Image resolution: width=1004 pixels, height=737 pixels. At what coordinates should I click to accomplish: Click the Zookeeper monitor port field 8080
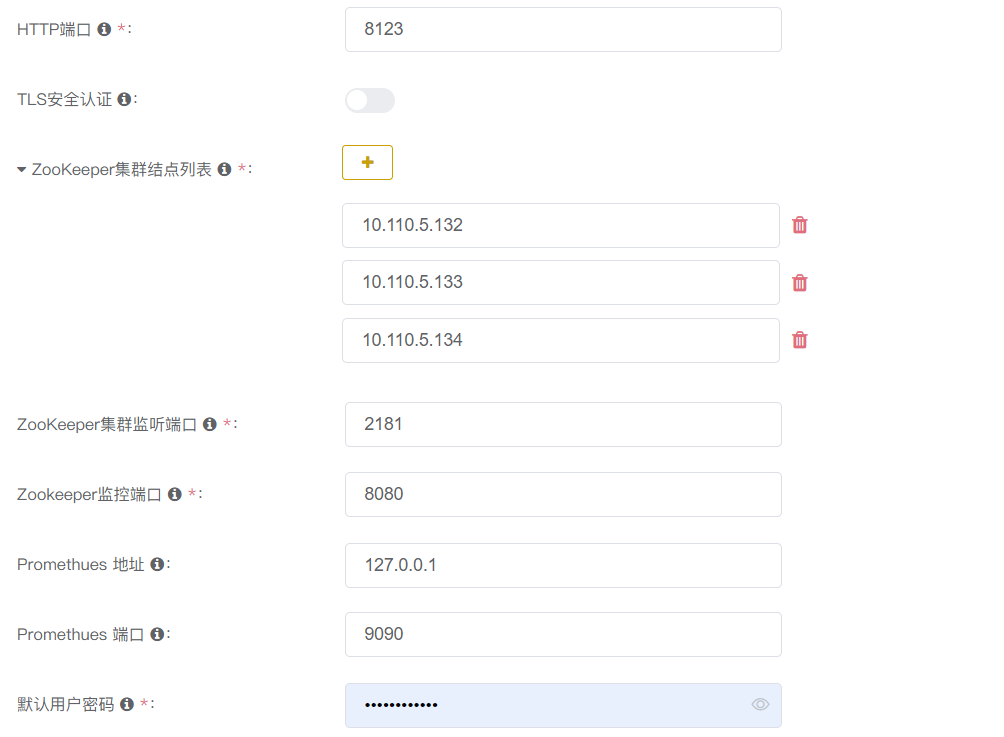pos(562,494)
